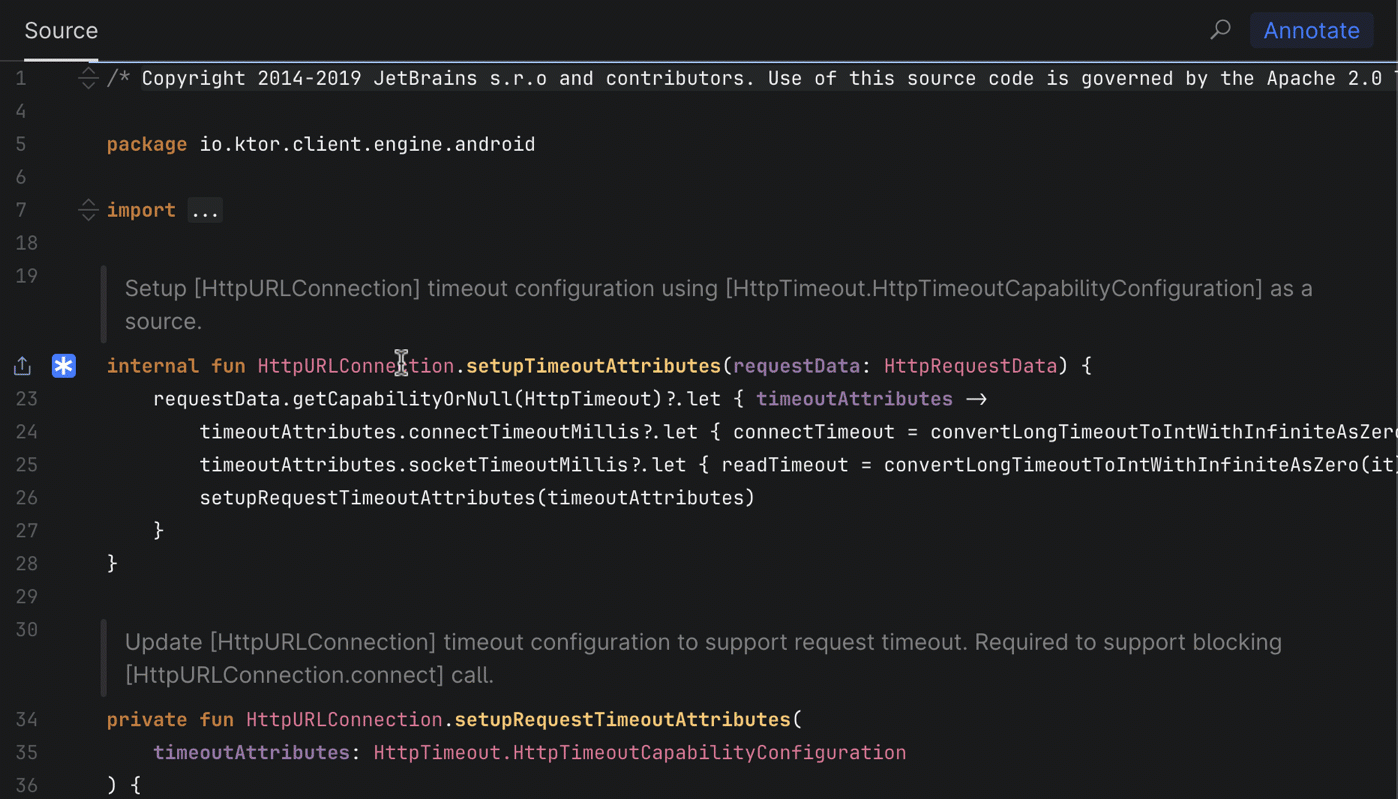Open the HttpTimeout.HttpTimeoutCapabilityConfiguration doc comment link
The width and height of the screenshot is (1398, 799).
[994, 289]
